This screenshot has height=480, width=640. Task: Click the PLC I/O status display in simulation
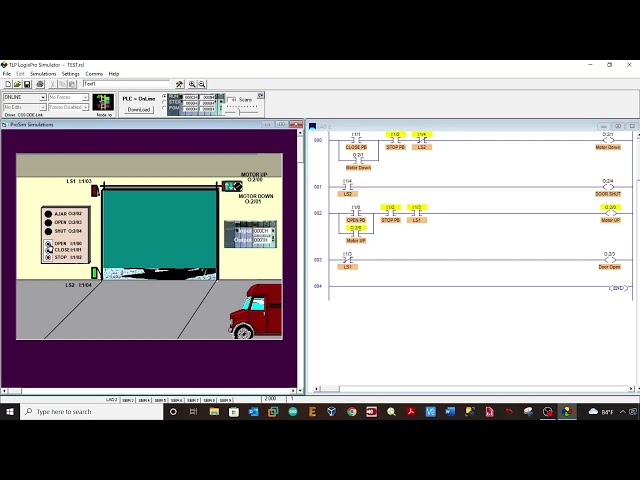[250, 234]
